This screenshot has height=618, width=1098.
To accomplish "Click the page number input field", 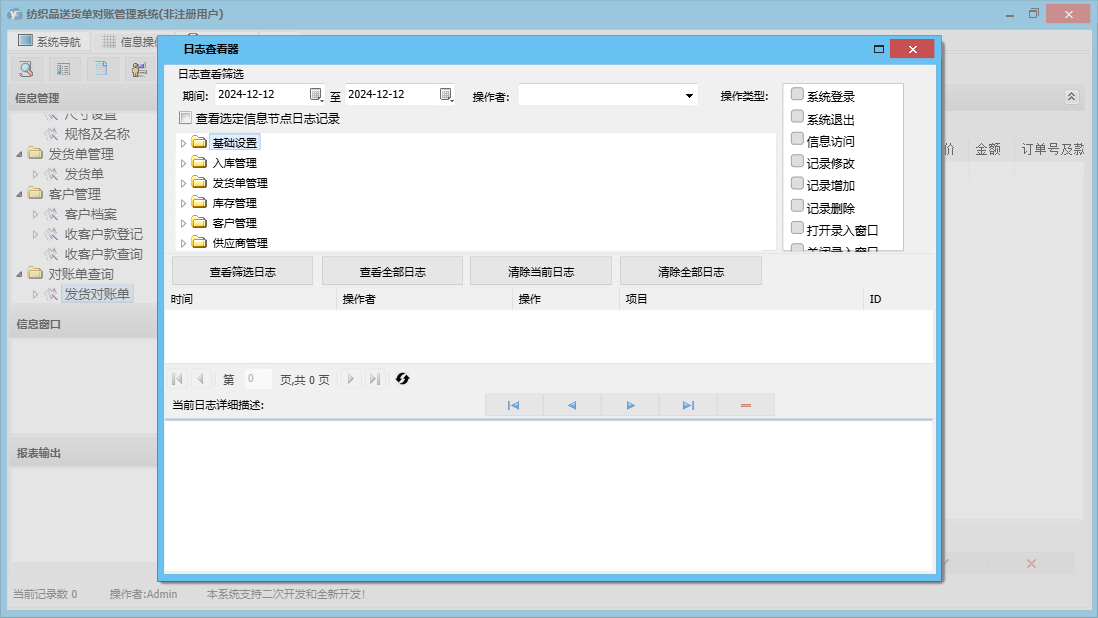I will click(x=258, y=379).
